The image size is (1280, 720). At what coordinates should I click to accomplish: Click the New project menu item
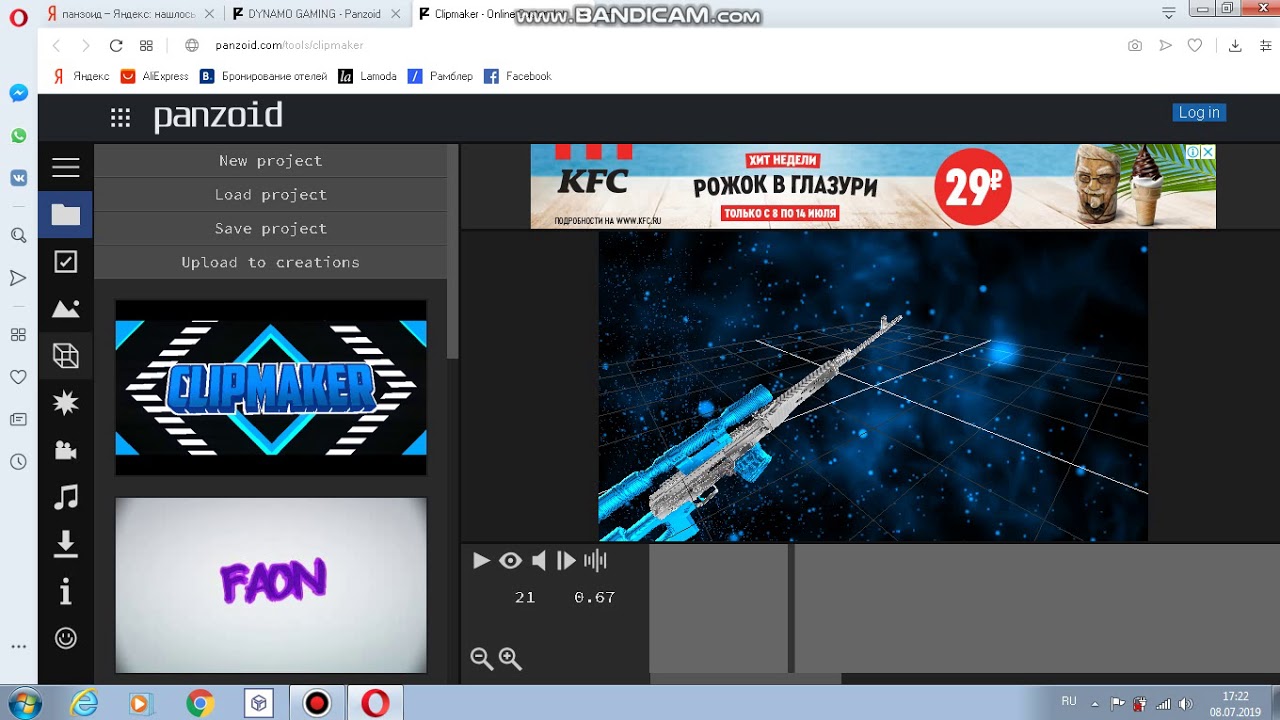pos(270,161)
